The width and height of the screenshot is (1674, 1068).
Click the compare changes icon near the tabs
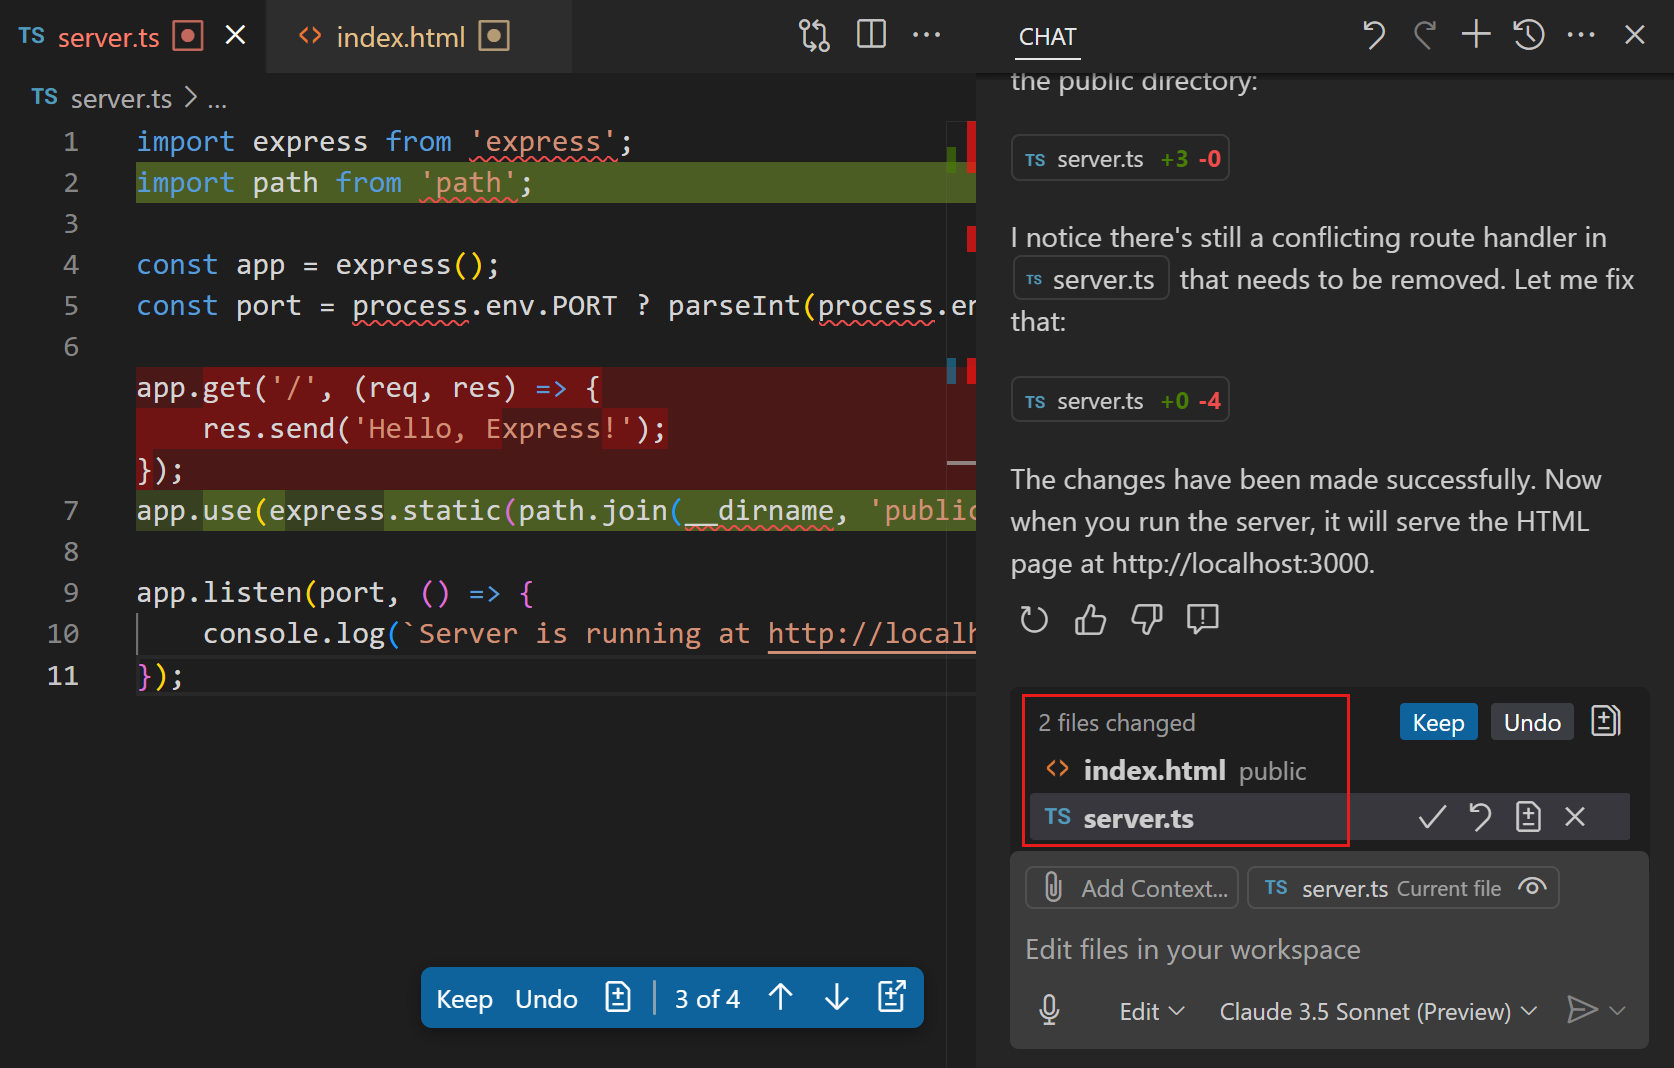815,34
